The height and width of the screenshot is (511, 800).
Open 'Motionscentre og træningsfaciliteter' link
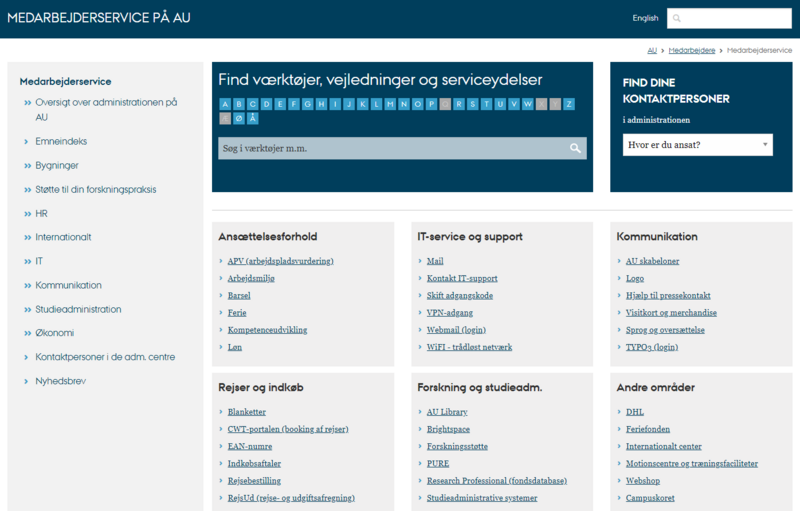pyautogui.click(x=692, y=464)
